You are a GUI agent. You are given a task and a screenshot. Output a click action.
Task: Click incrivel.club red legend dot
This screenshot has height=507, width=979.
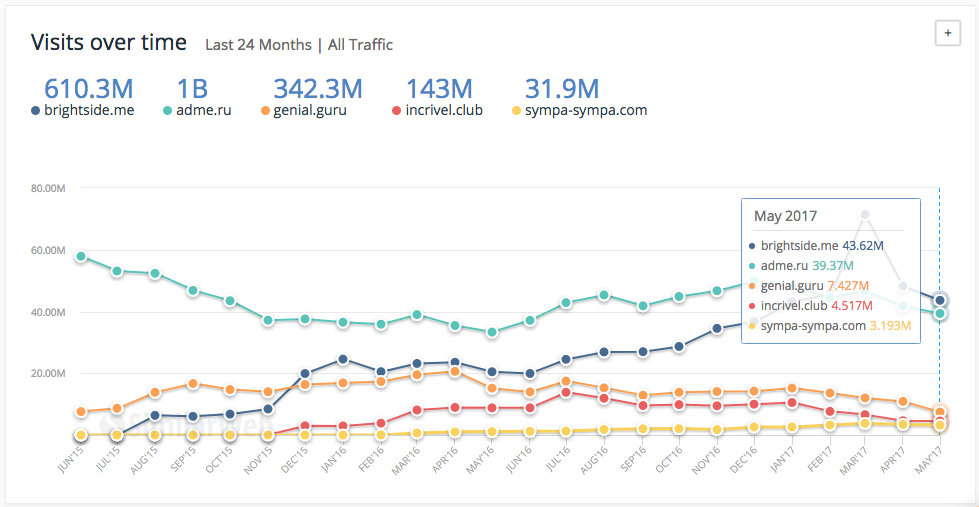coord(397,111)
